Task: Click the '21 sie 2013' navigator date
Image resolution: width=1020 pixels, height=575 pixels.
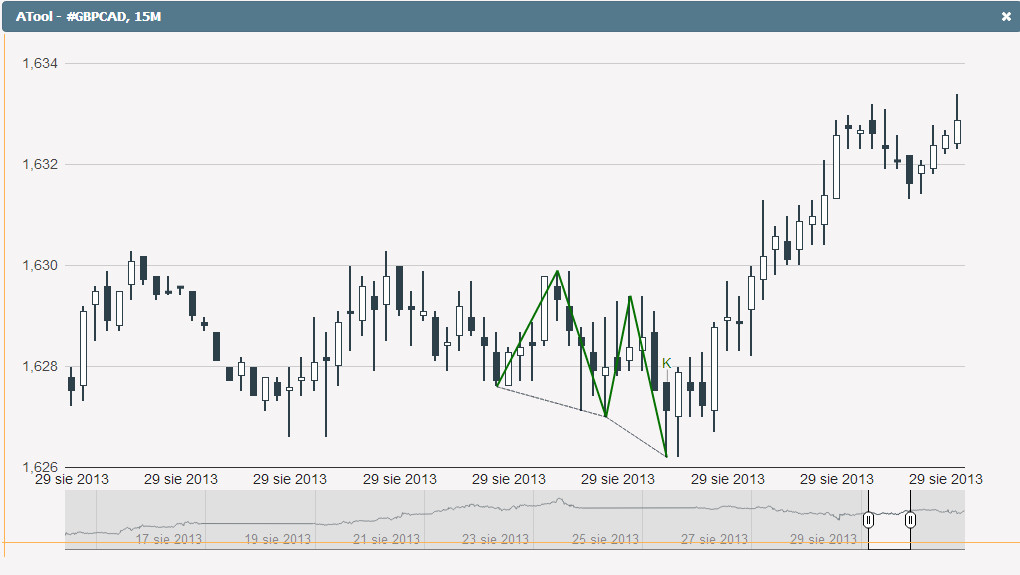Action: [x=386, y=539]
